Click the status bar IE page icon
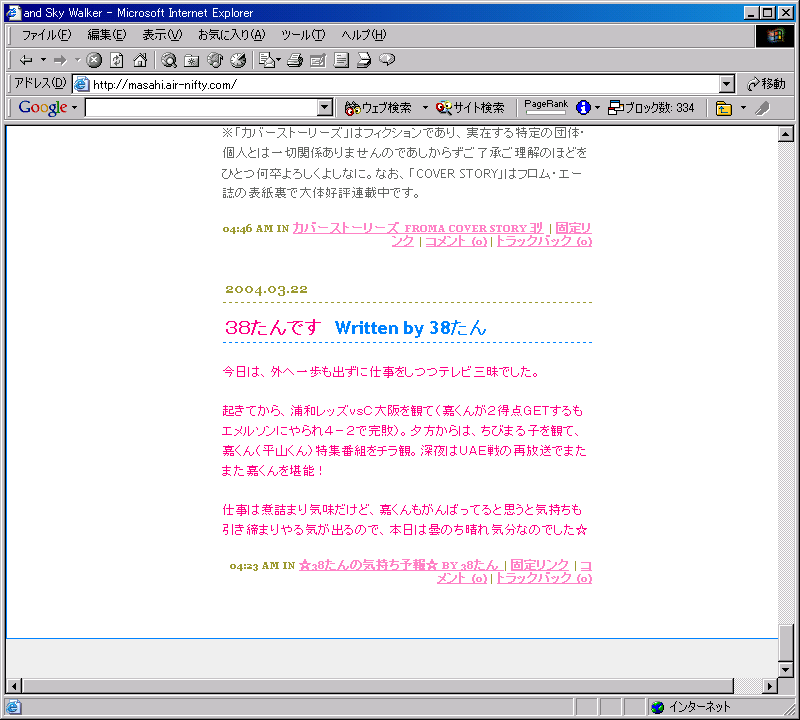 tap(13, 707)
